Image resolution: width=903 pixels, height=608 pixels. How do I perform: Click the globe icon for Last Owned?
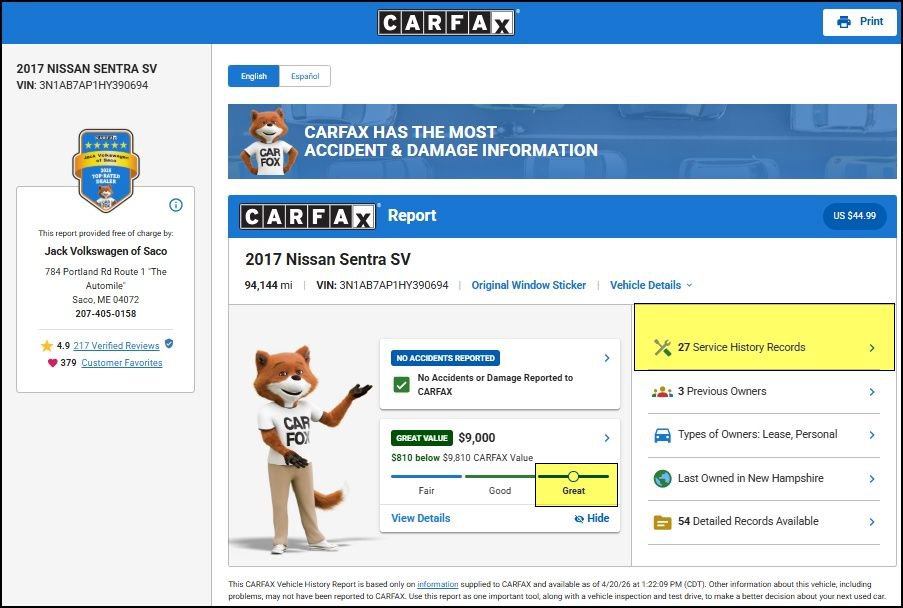662,479
